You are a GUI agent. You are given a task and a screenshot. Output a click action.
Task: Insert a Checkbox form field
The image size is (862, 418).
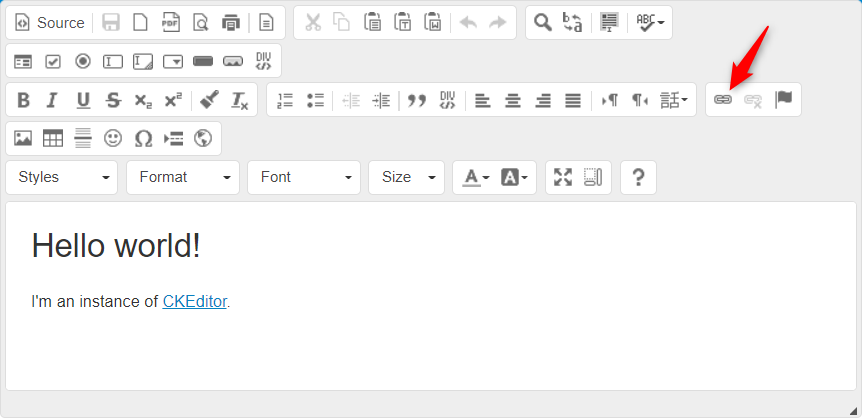click(53, 61)
